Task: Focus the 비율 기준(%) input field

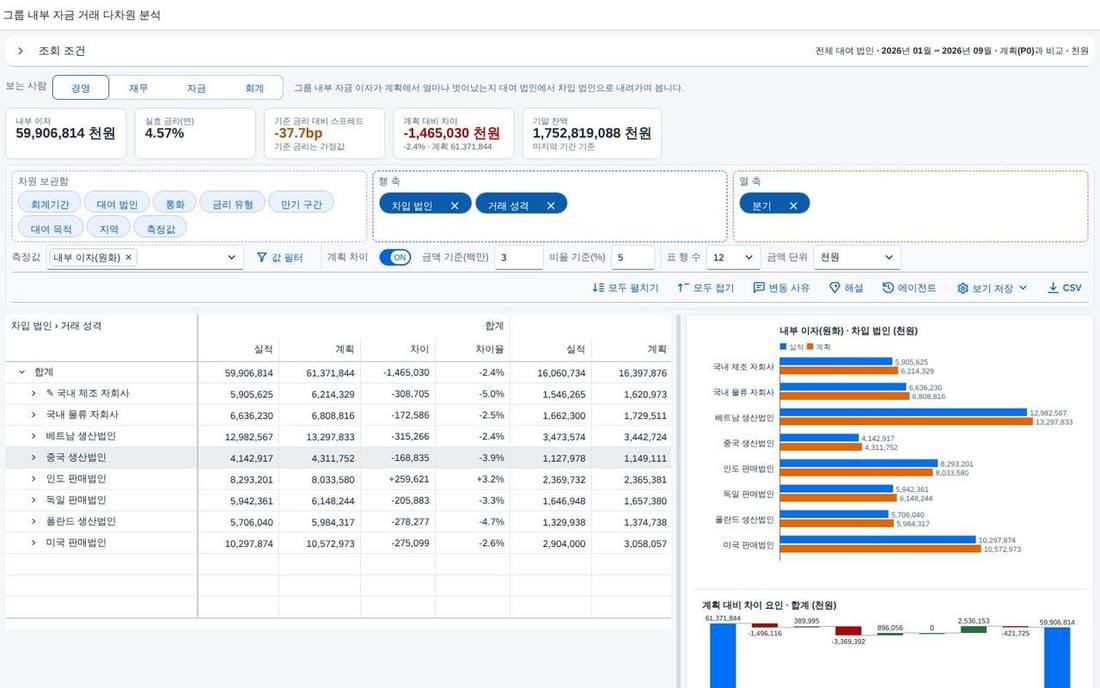Action: click(x=633, y=257)
